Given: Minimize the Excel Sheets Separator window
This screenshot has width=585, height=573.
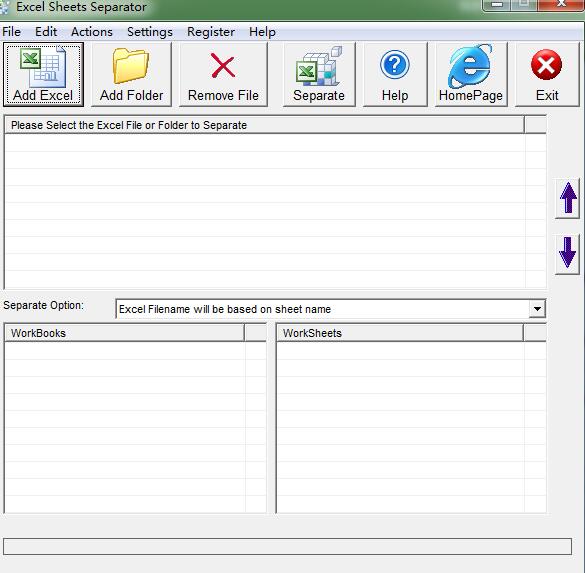Looking at the screenshot, I should pyautogui.click(x=497, y=4).
